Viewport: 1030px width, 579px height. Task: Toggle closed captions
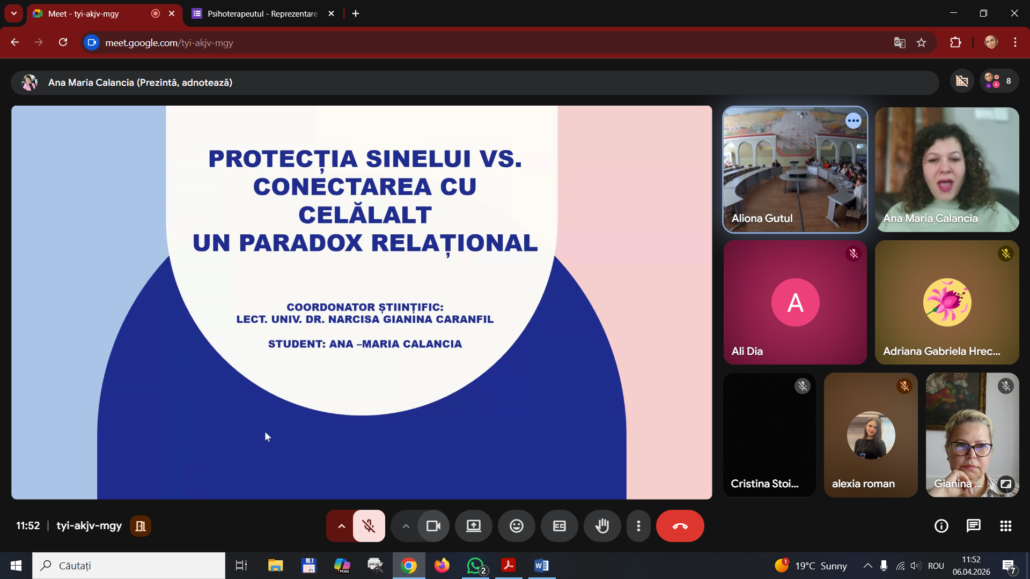(x=559, y=526)
